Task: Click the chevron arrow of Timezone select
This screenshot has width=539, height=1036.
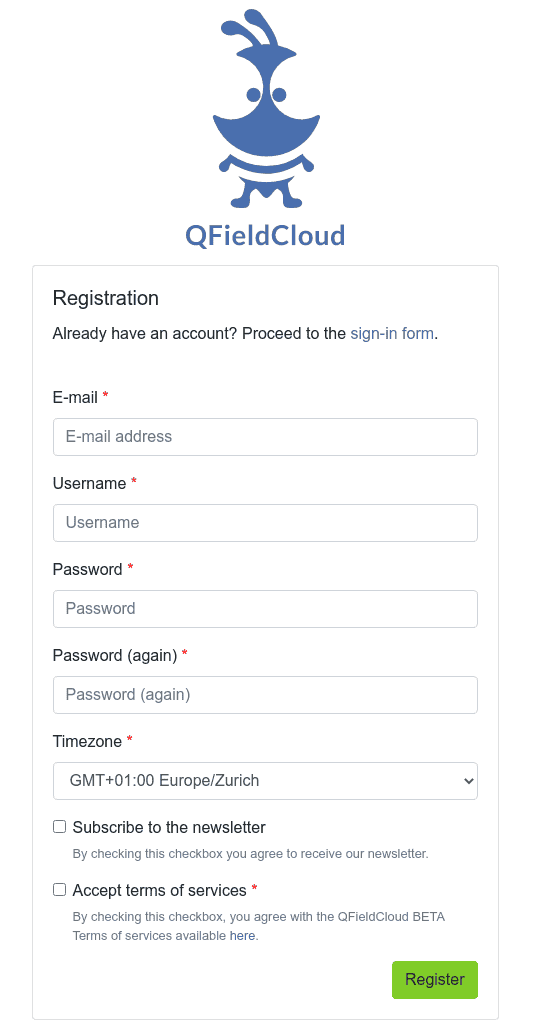Action: [x=468, y=781]
